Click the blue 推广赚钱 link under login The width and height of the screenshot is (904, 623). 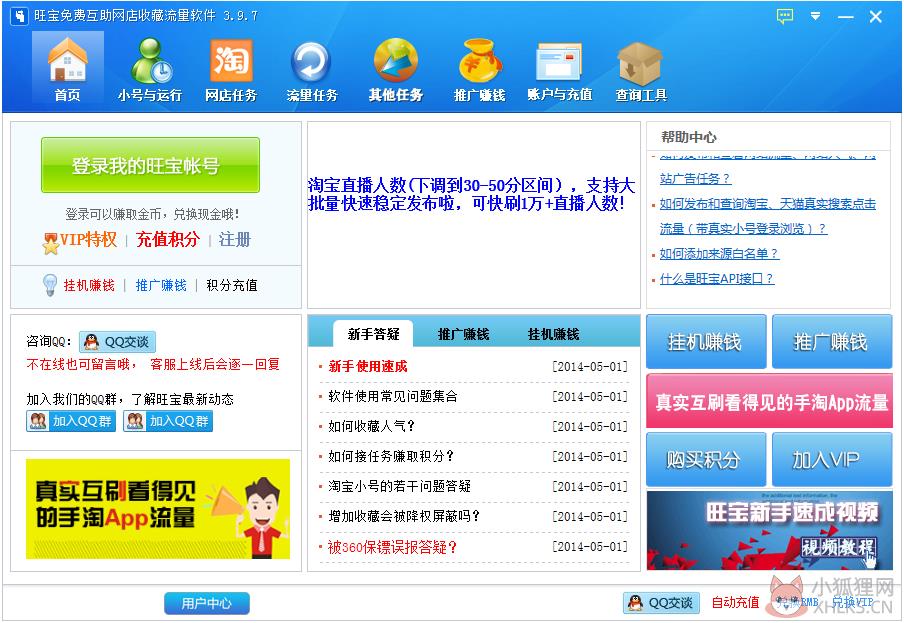coord(161,285)
